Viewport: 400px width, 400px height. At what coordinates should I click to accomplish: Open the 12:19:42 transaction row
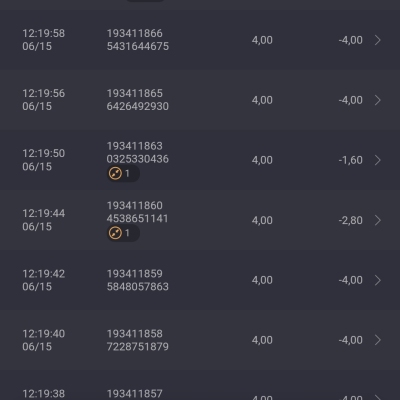click(200, 280)
